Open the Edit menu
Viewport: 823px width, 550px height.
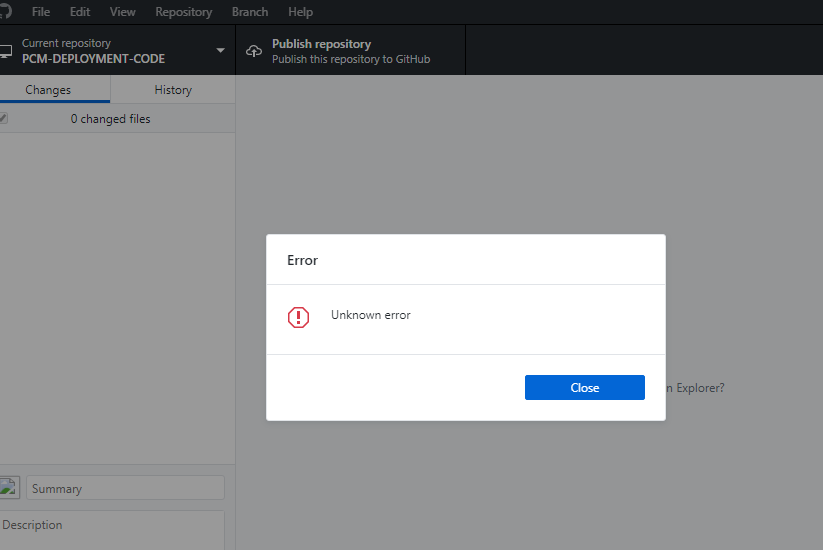pyautogui.click(x=80, y=12)
